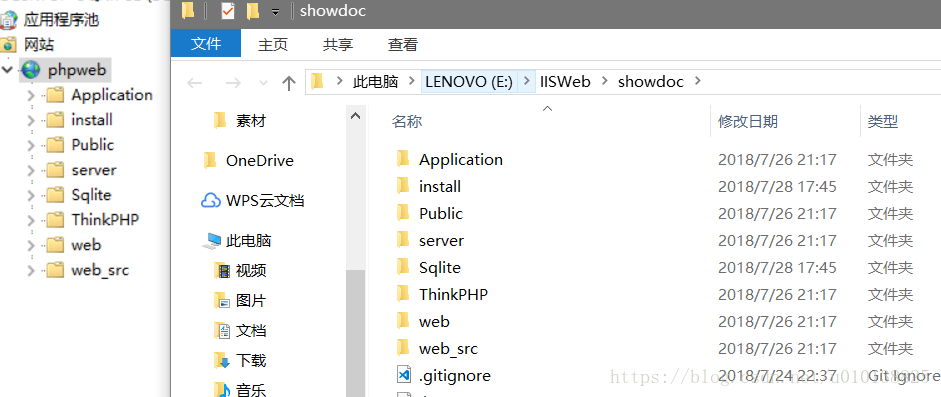Switch to the 共享 ribbon tab
Viewport: 941px width, 397px height.
[x=338, y=44]
